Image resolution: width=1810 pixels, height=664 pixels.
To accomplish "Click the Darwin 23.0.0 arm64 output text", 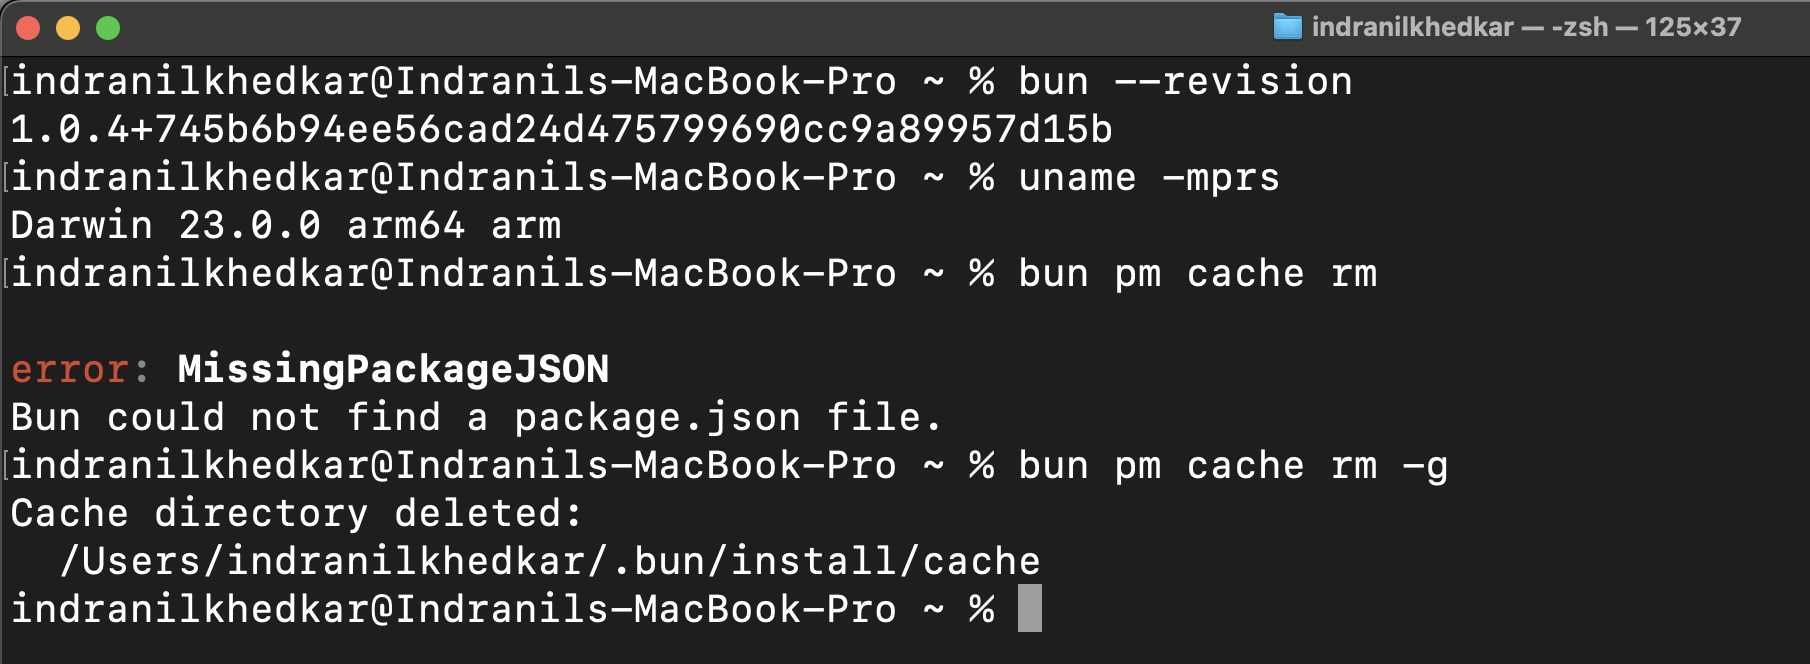I will pos(285,225).
